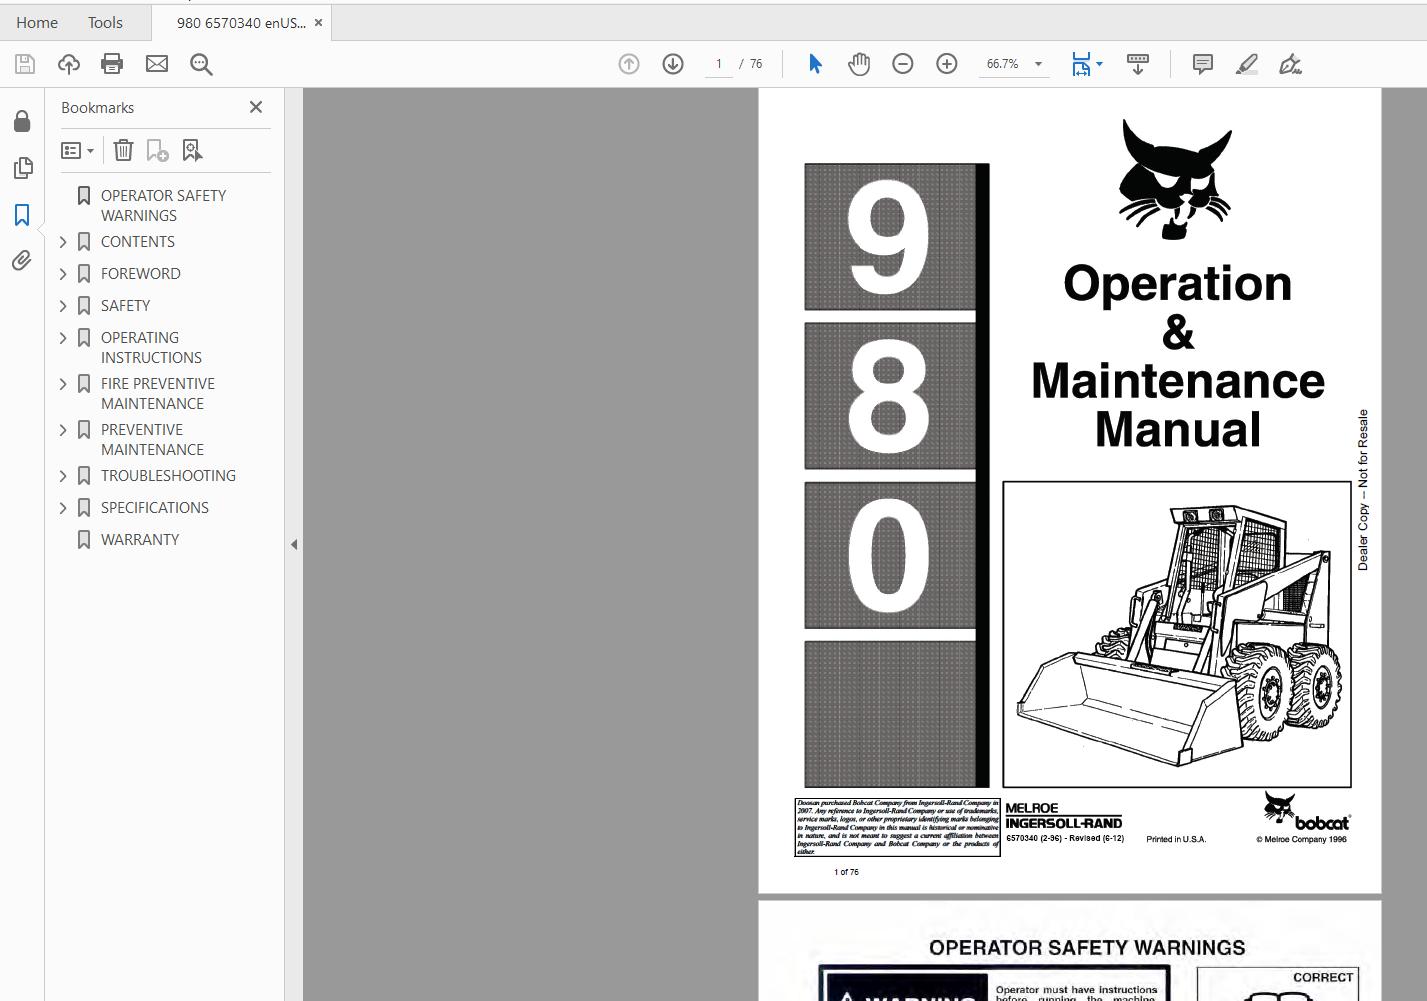Click the OPERATOR SAFETY WARNINGS page heading

(1087, 948)
